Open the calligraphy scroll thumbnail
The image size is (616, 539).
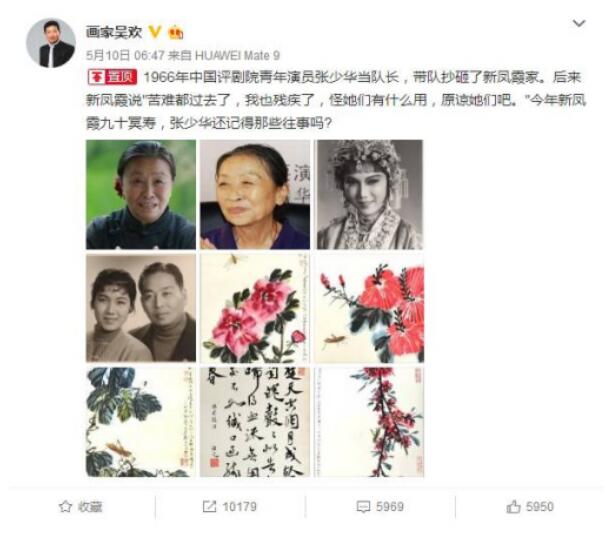click(x=255, y=422)
